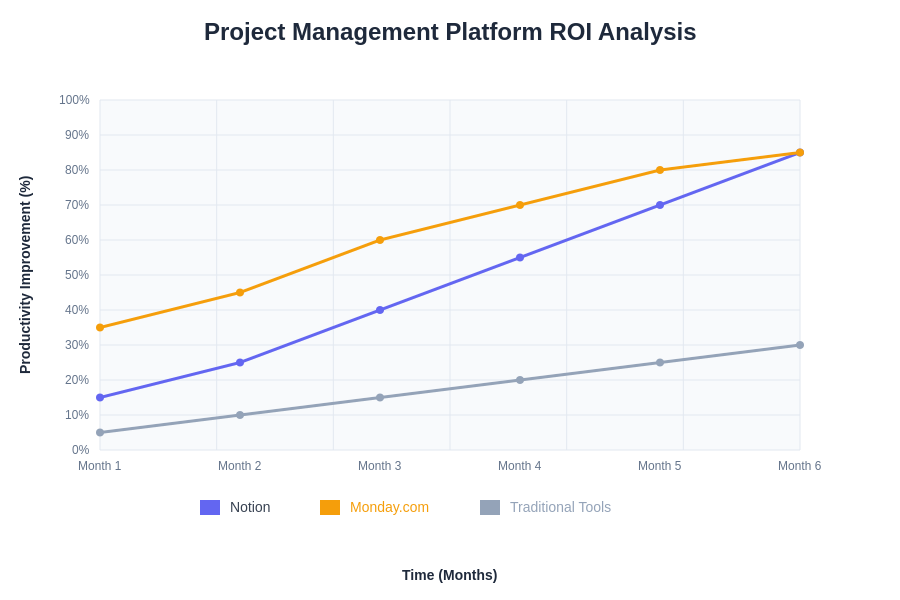Click the blue Notion legend color box
Viewport: 900px width, 600px height.
[210, 507]
